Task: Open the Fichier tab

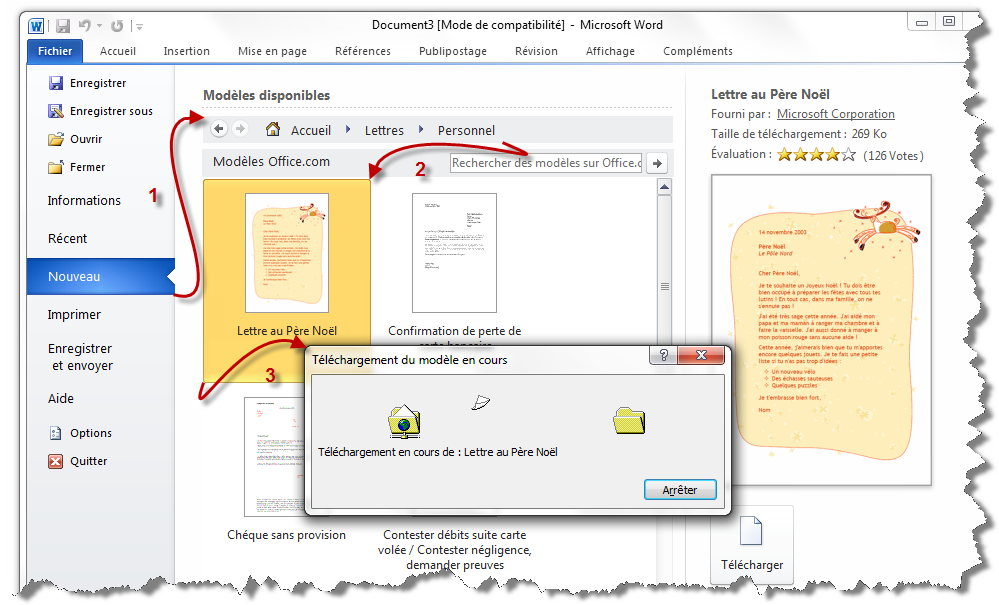Action: pyautogui.click(x=55, y=51)
